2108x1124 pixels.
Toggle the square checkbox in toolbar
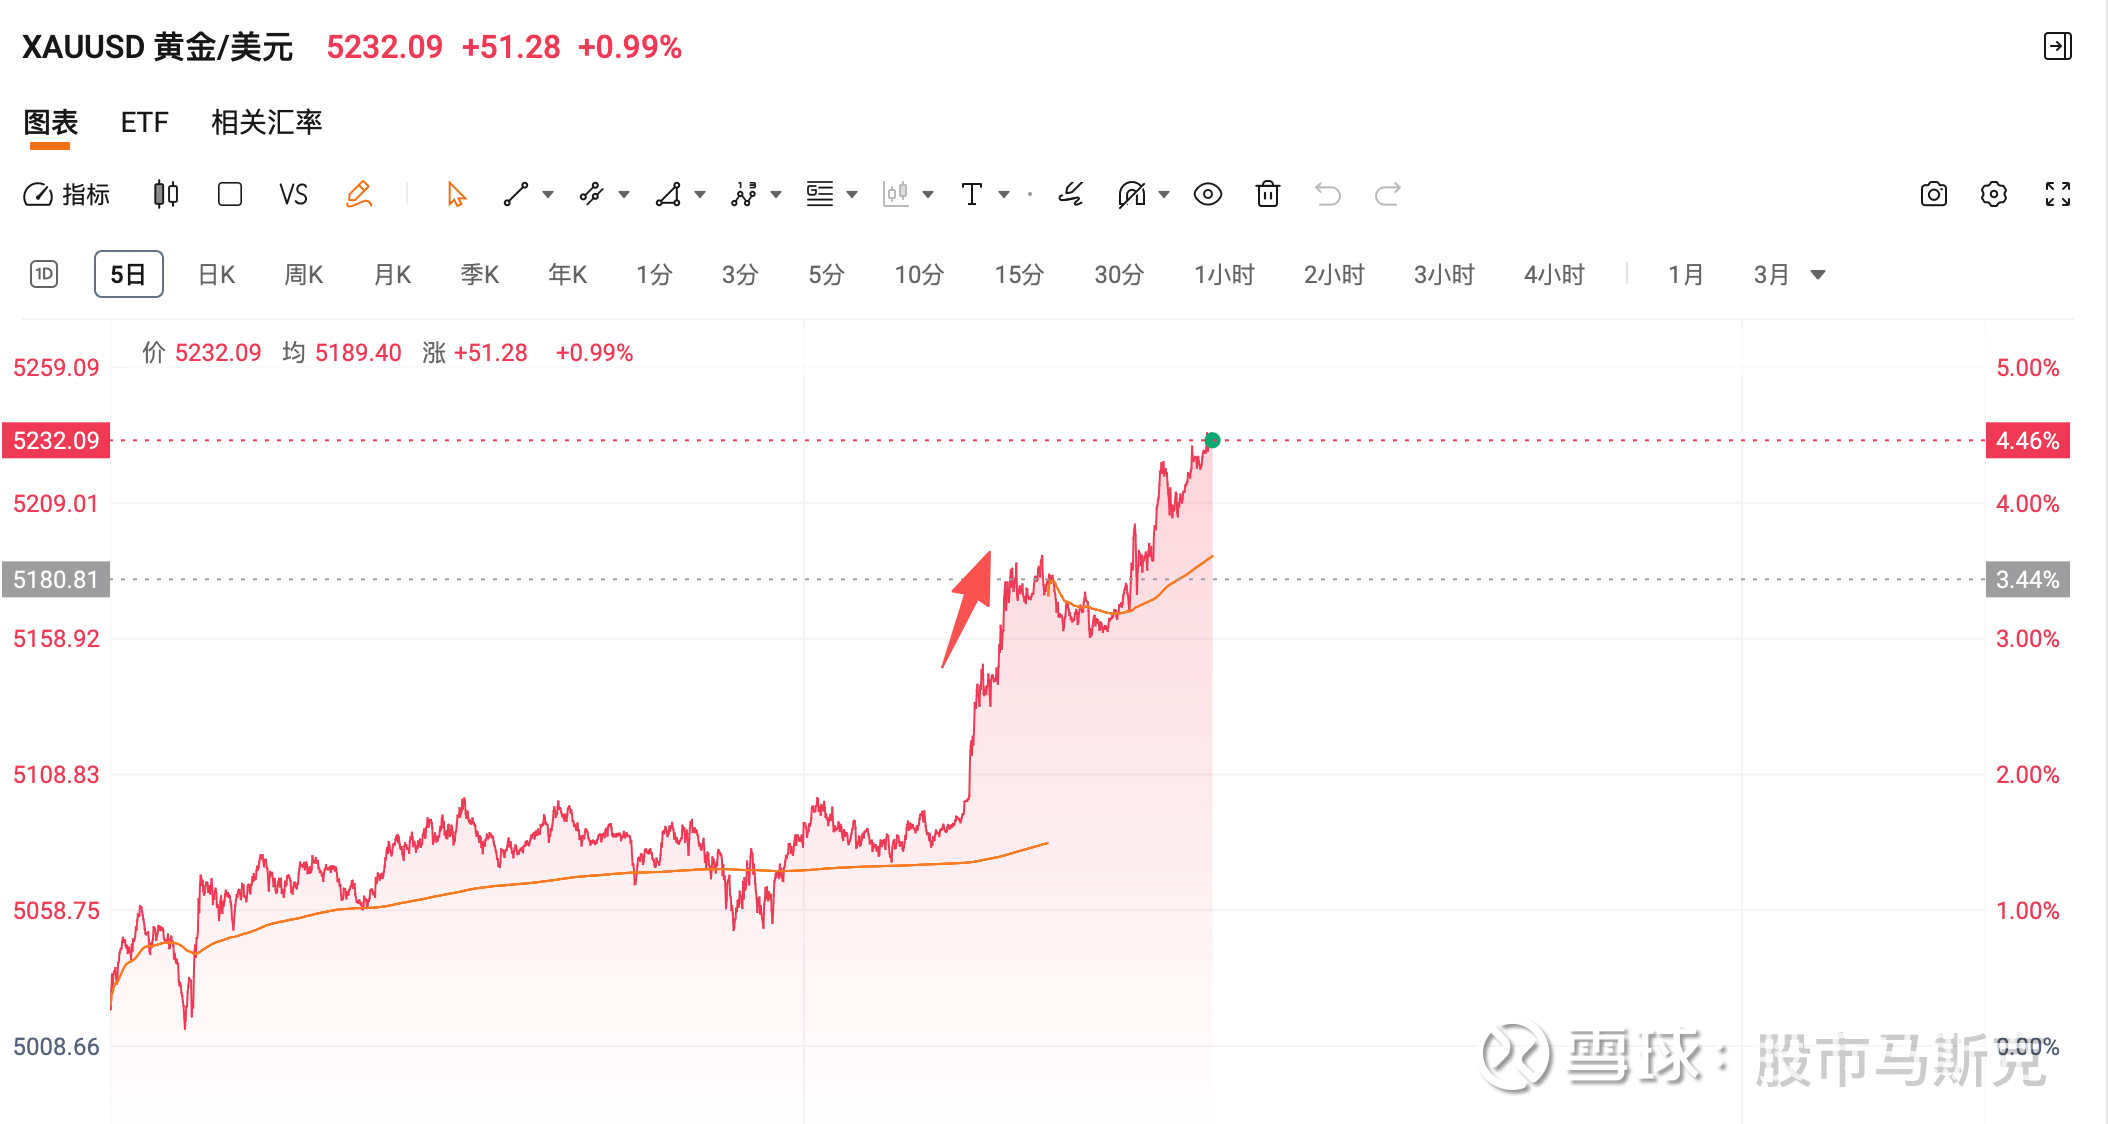pyautogui.click(x=230, y=194)
